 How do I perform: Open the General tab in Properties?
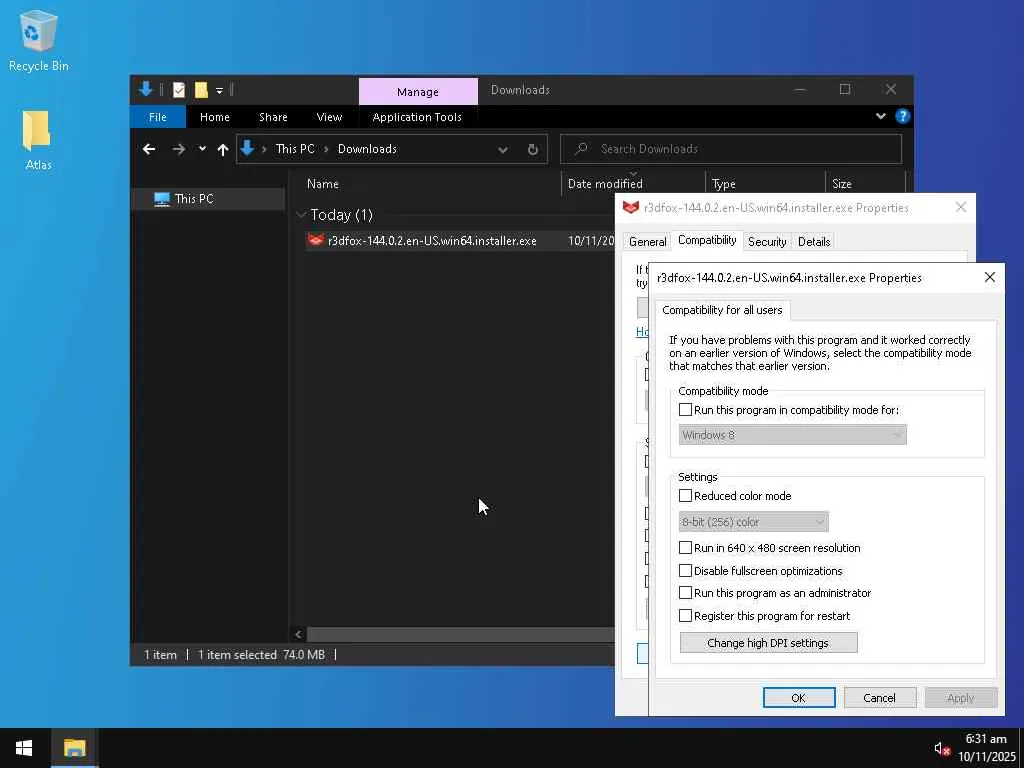point(647,242)
